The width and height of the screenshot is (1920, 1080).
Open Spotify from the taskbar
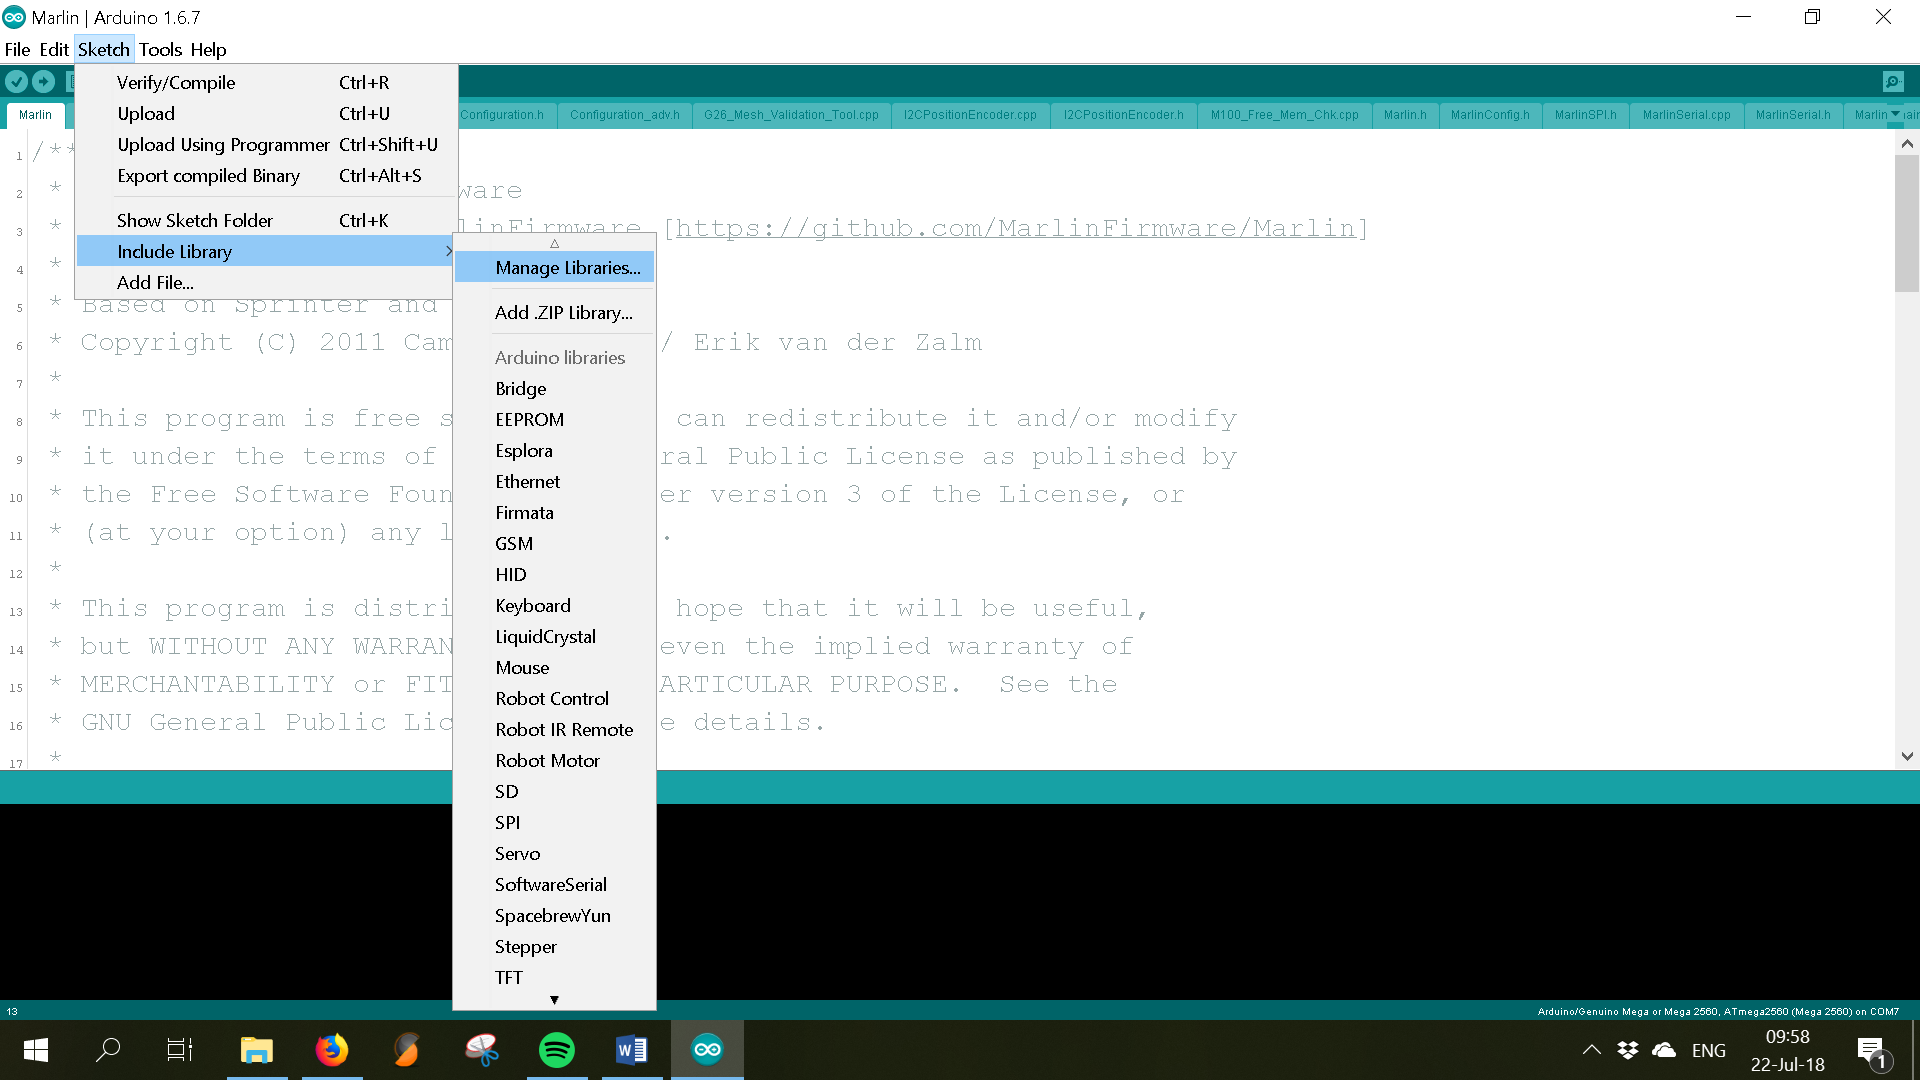557,1050
